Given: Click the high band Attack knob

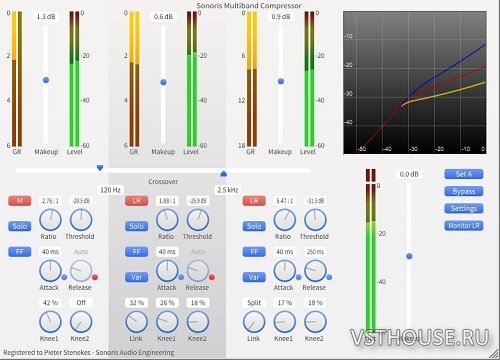Looking at the screenshot, I should (285, 271).
